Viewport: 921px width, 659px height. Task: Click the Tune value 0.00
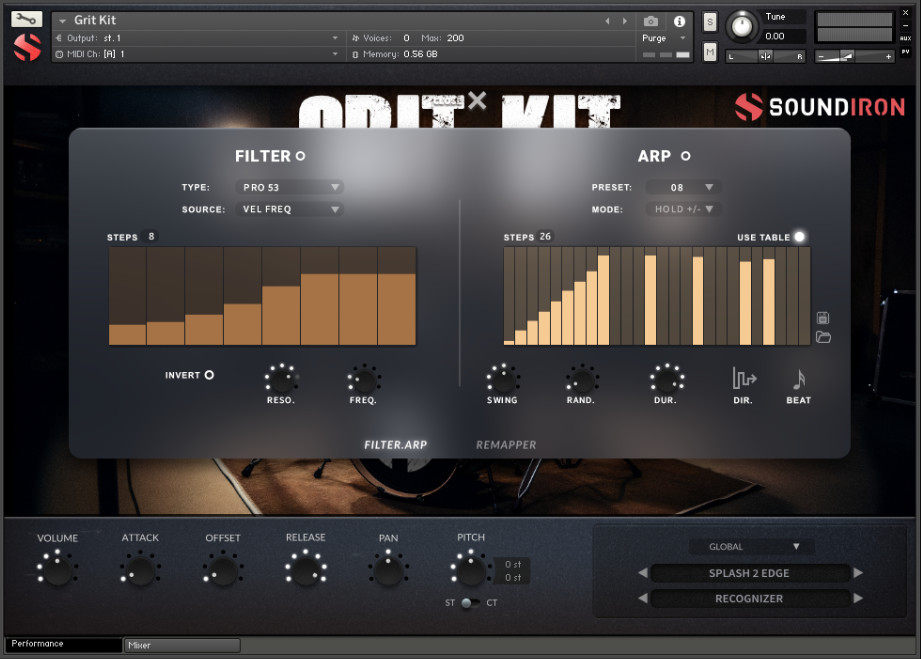click(x=775, y=36)
